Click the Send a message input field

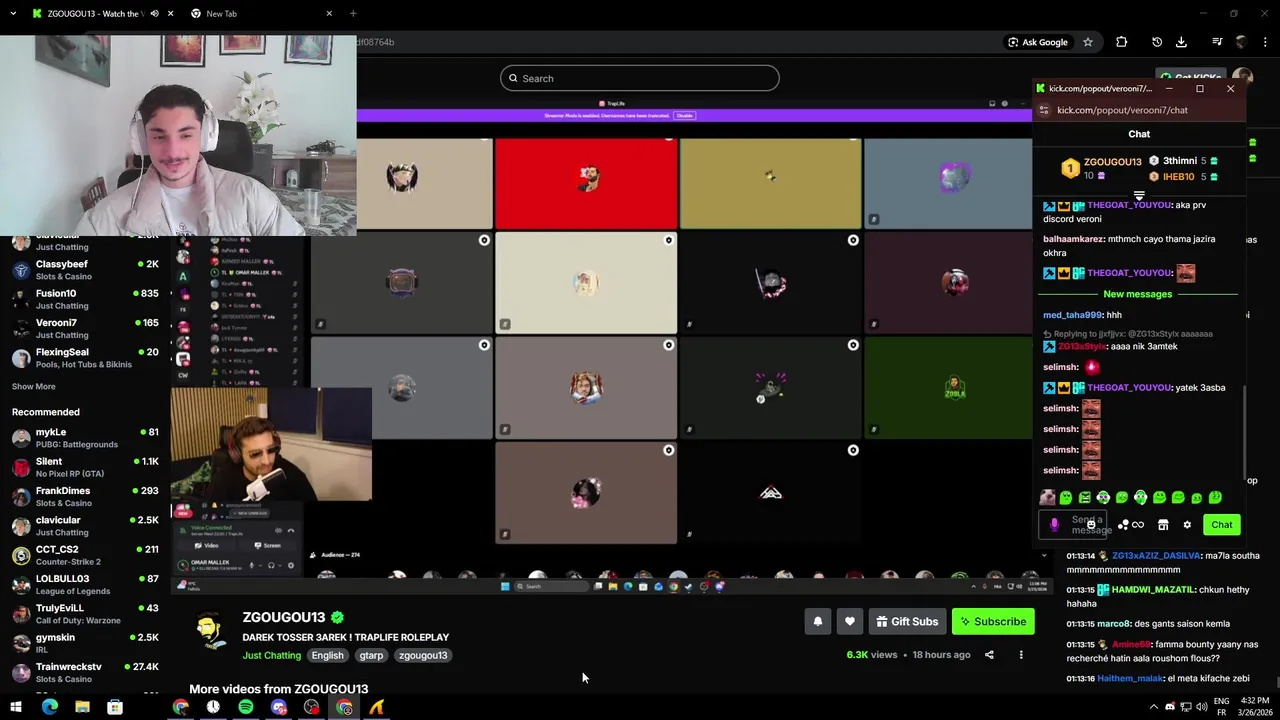(x=1072, y=525)
